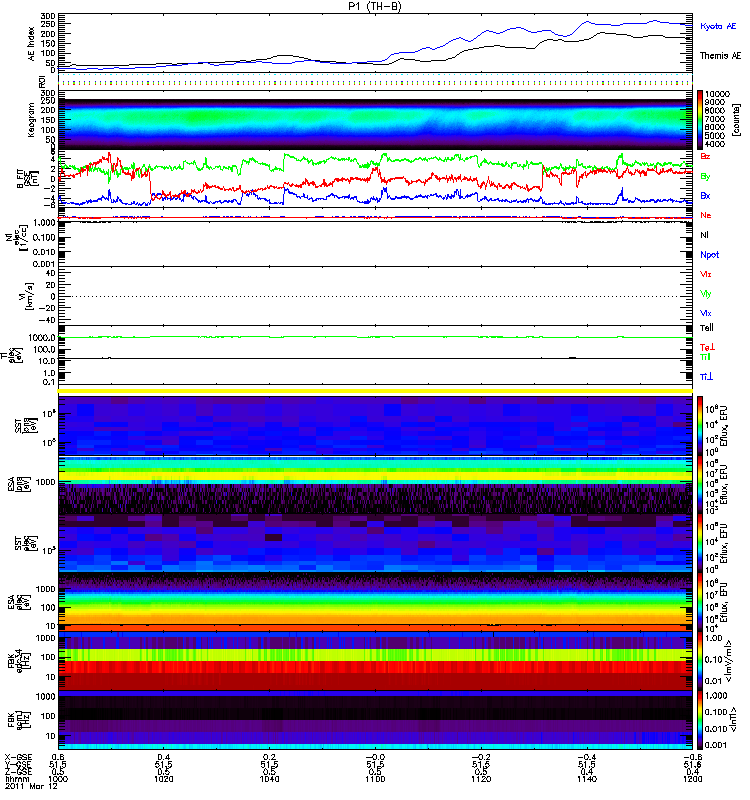Click the 1000 time tick label
The image size is (750, 800).
click(x=58, y=779)
